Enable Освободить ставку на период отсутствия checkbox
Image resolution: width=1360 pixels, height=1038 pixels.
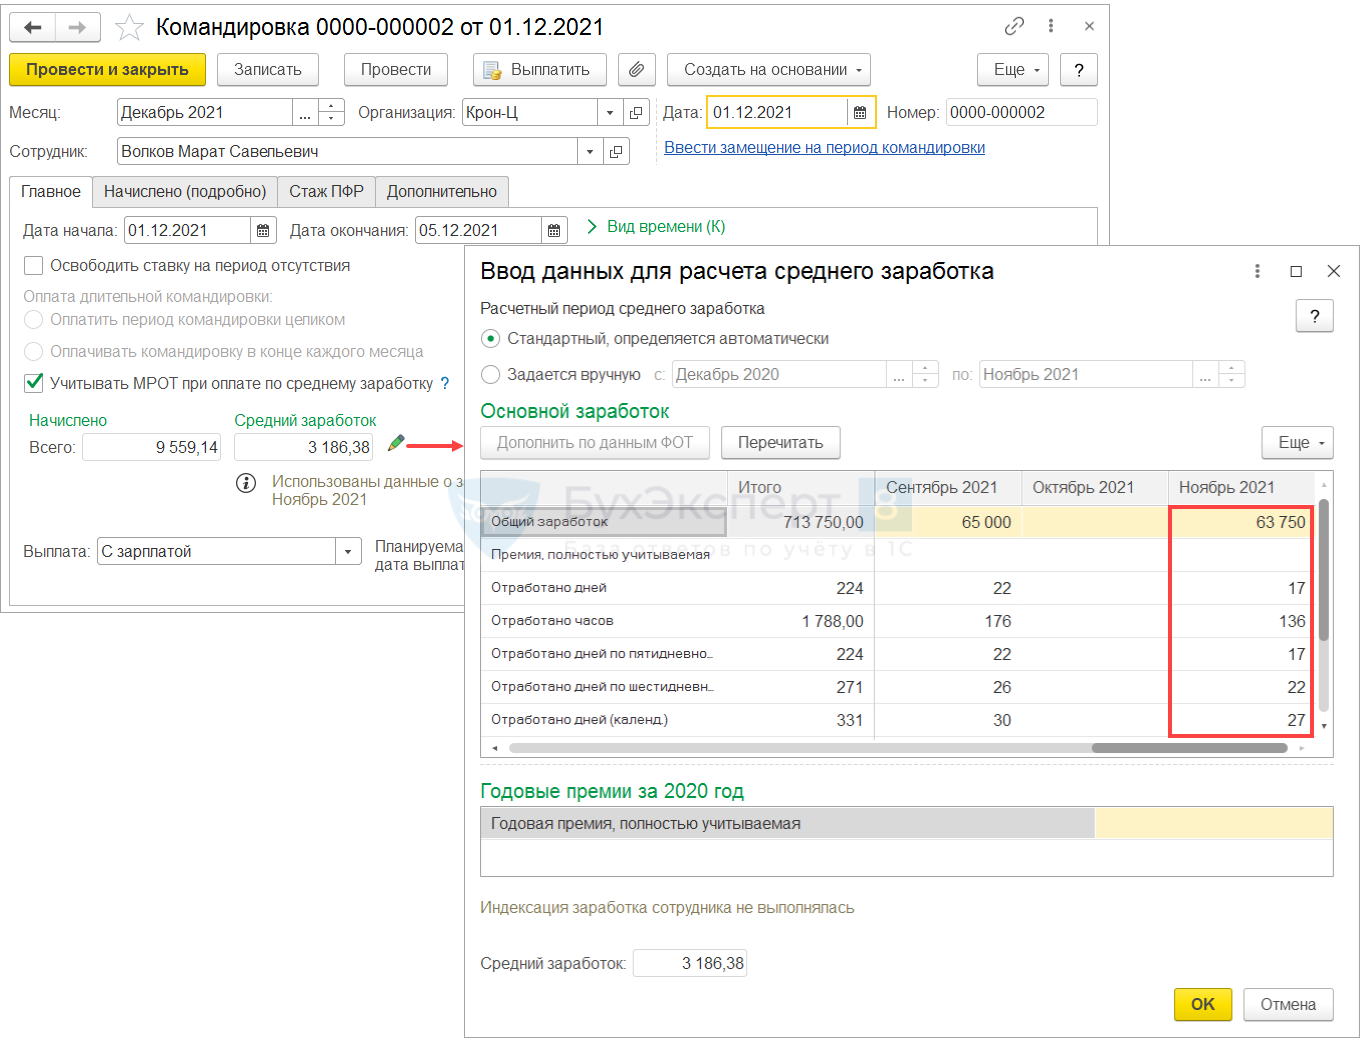[x=34, y=266]
